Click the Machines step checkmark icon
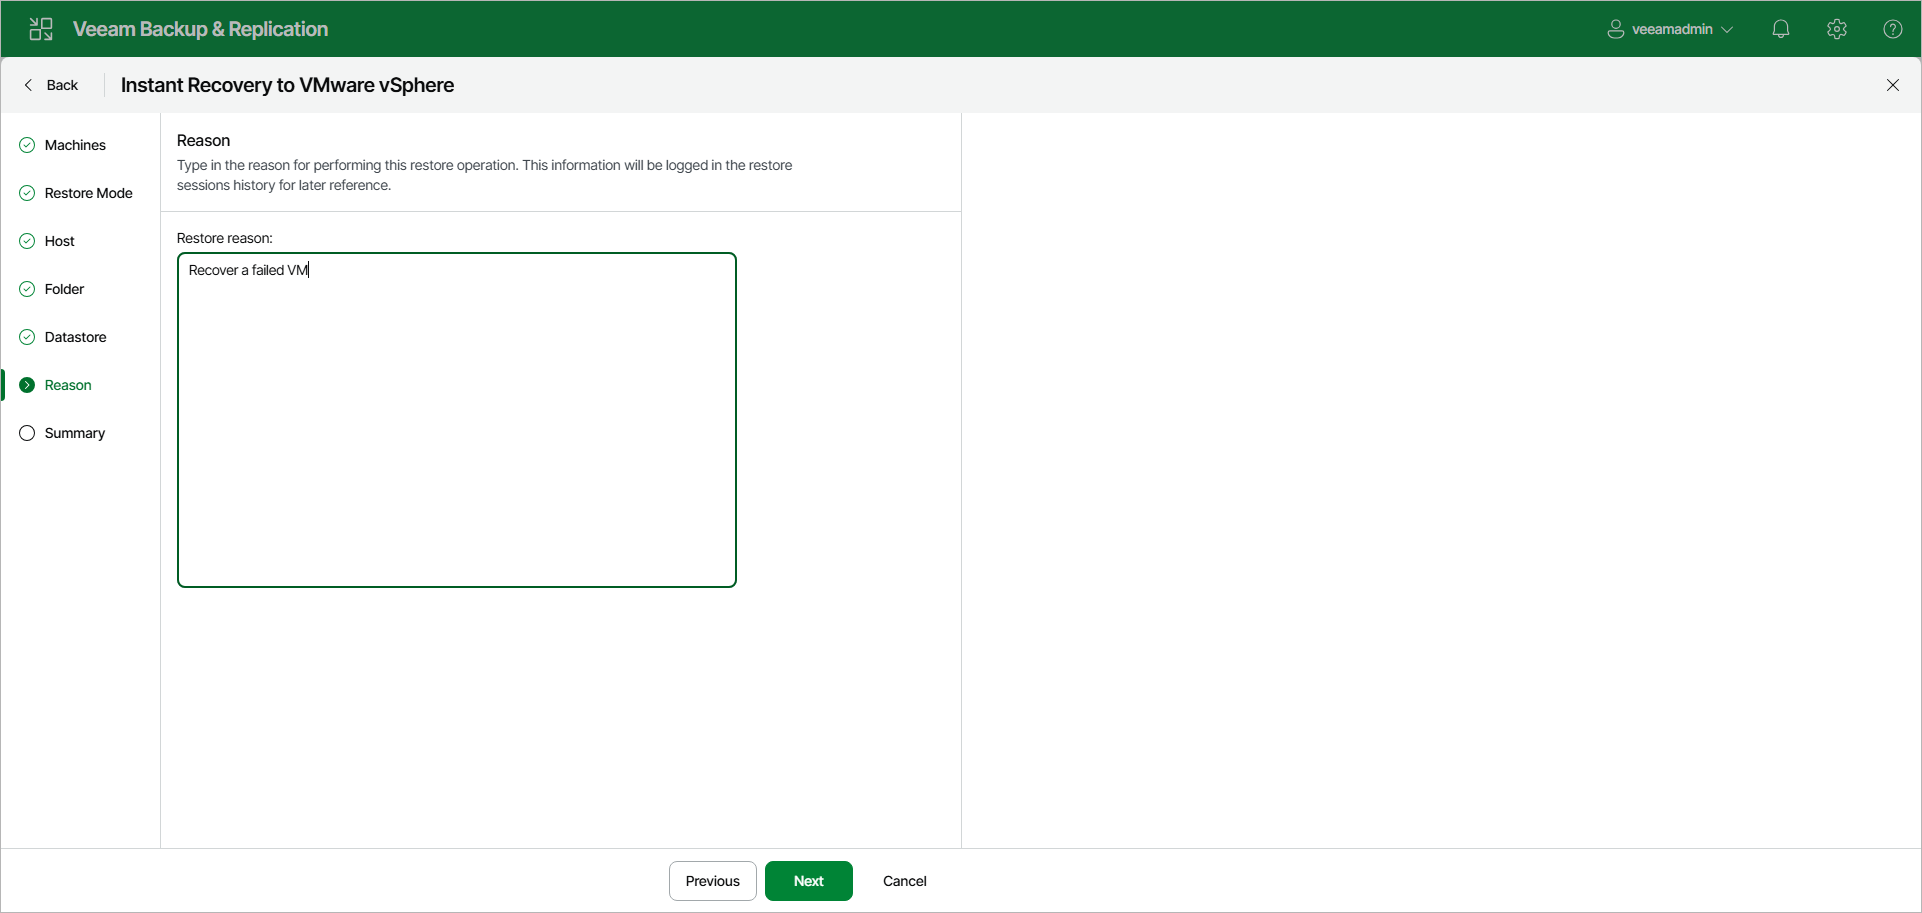Screen dimensions: 1922x913 pos(27,145)
